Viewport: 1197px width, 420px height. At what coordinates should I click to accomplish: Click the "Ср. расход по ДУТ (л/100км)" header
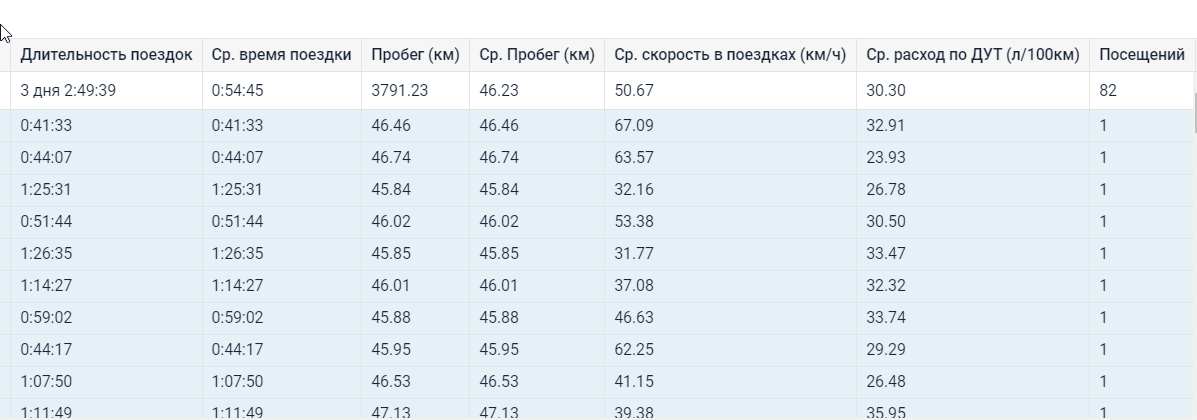(x=973, y=55)
